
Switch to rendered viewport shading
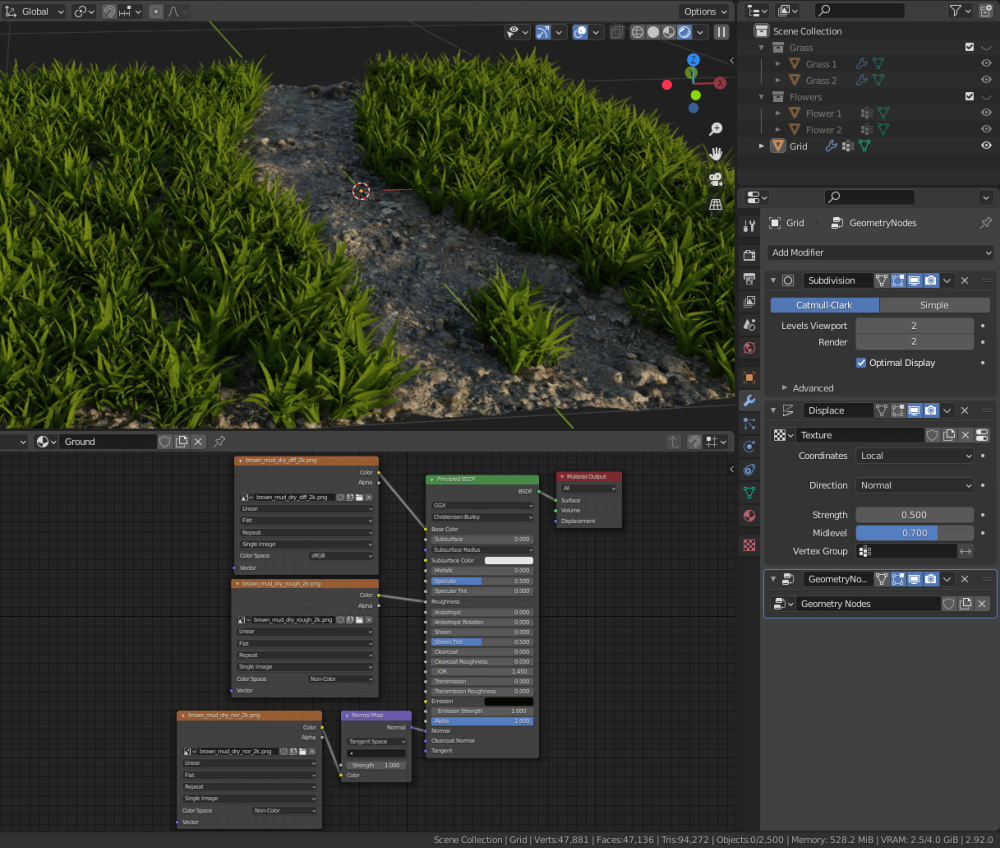(x=684, y=32)
